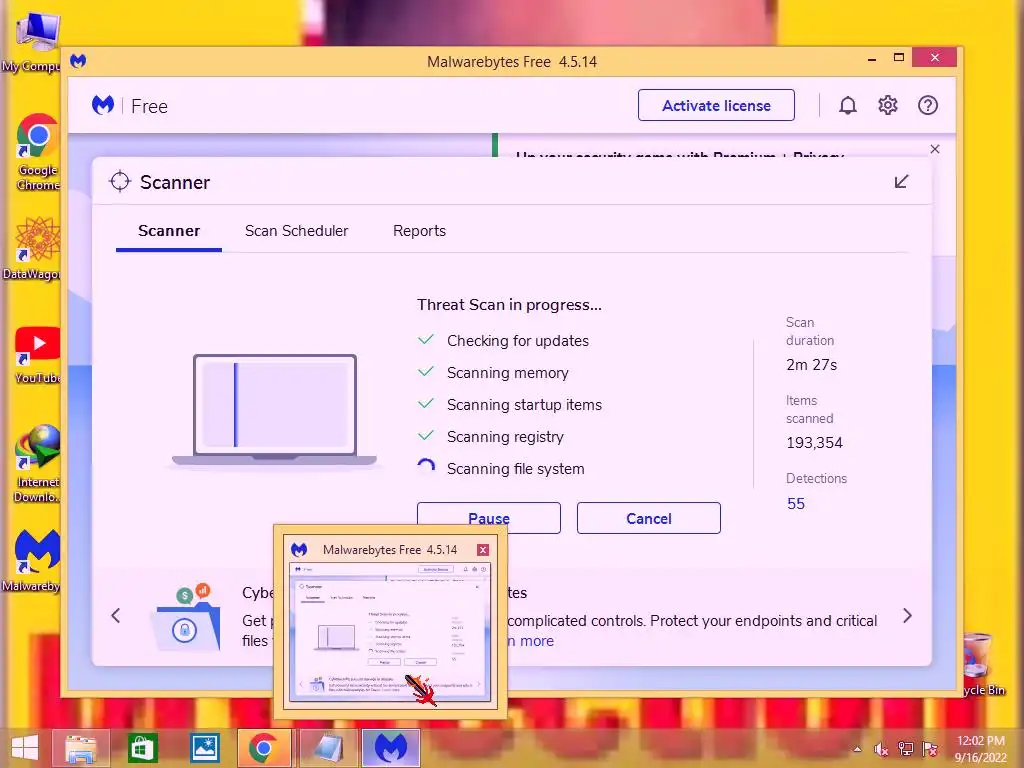Close the Malwarebytes taskbar preview

click(483, 550)
